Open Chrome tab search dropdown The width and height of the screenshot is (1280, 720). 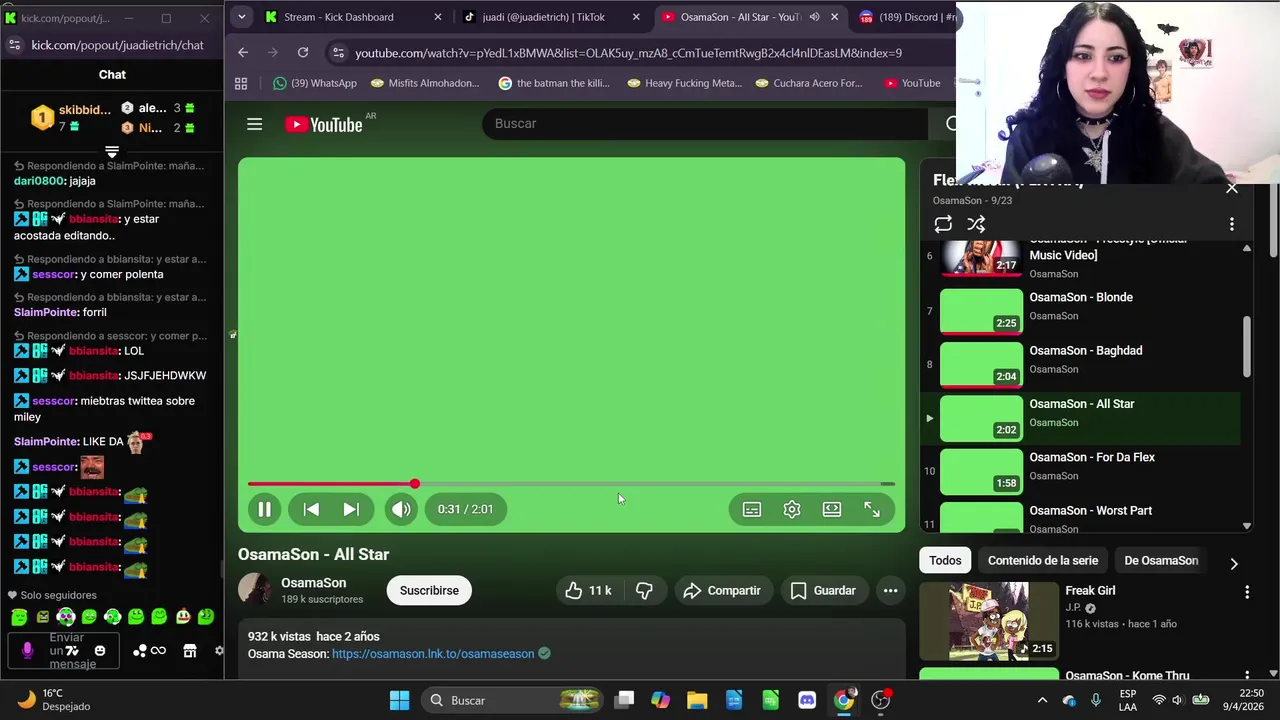[241, 17]
